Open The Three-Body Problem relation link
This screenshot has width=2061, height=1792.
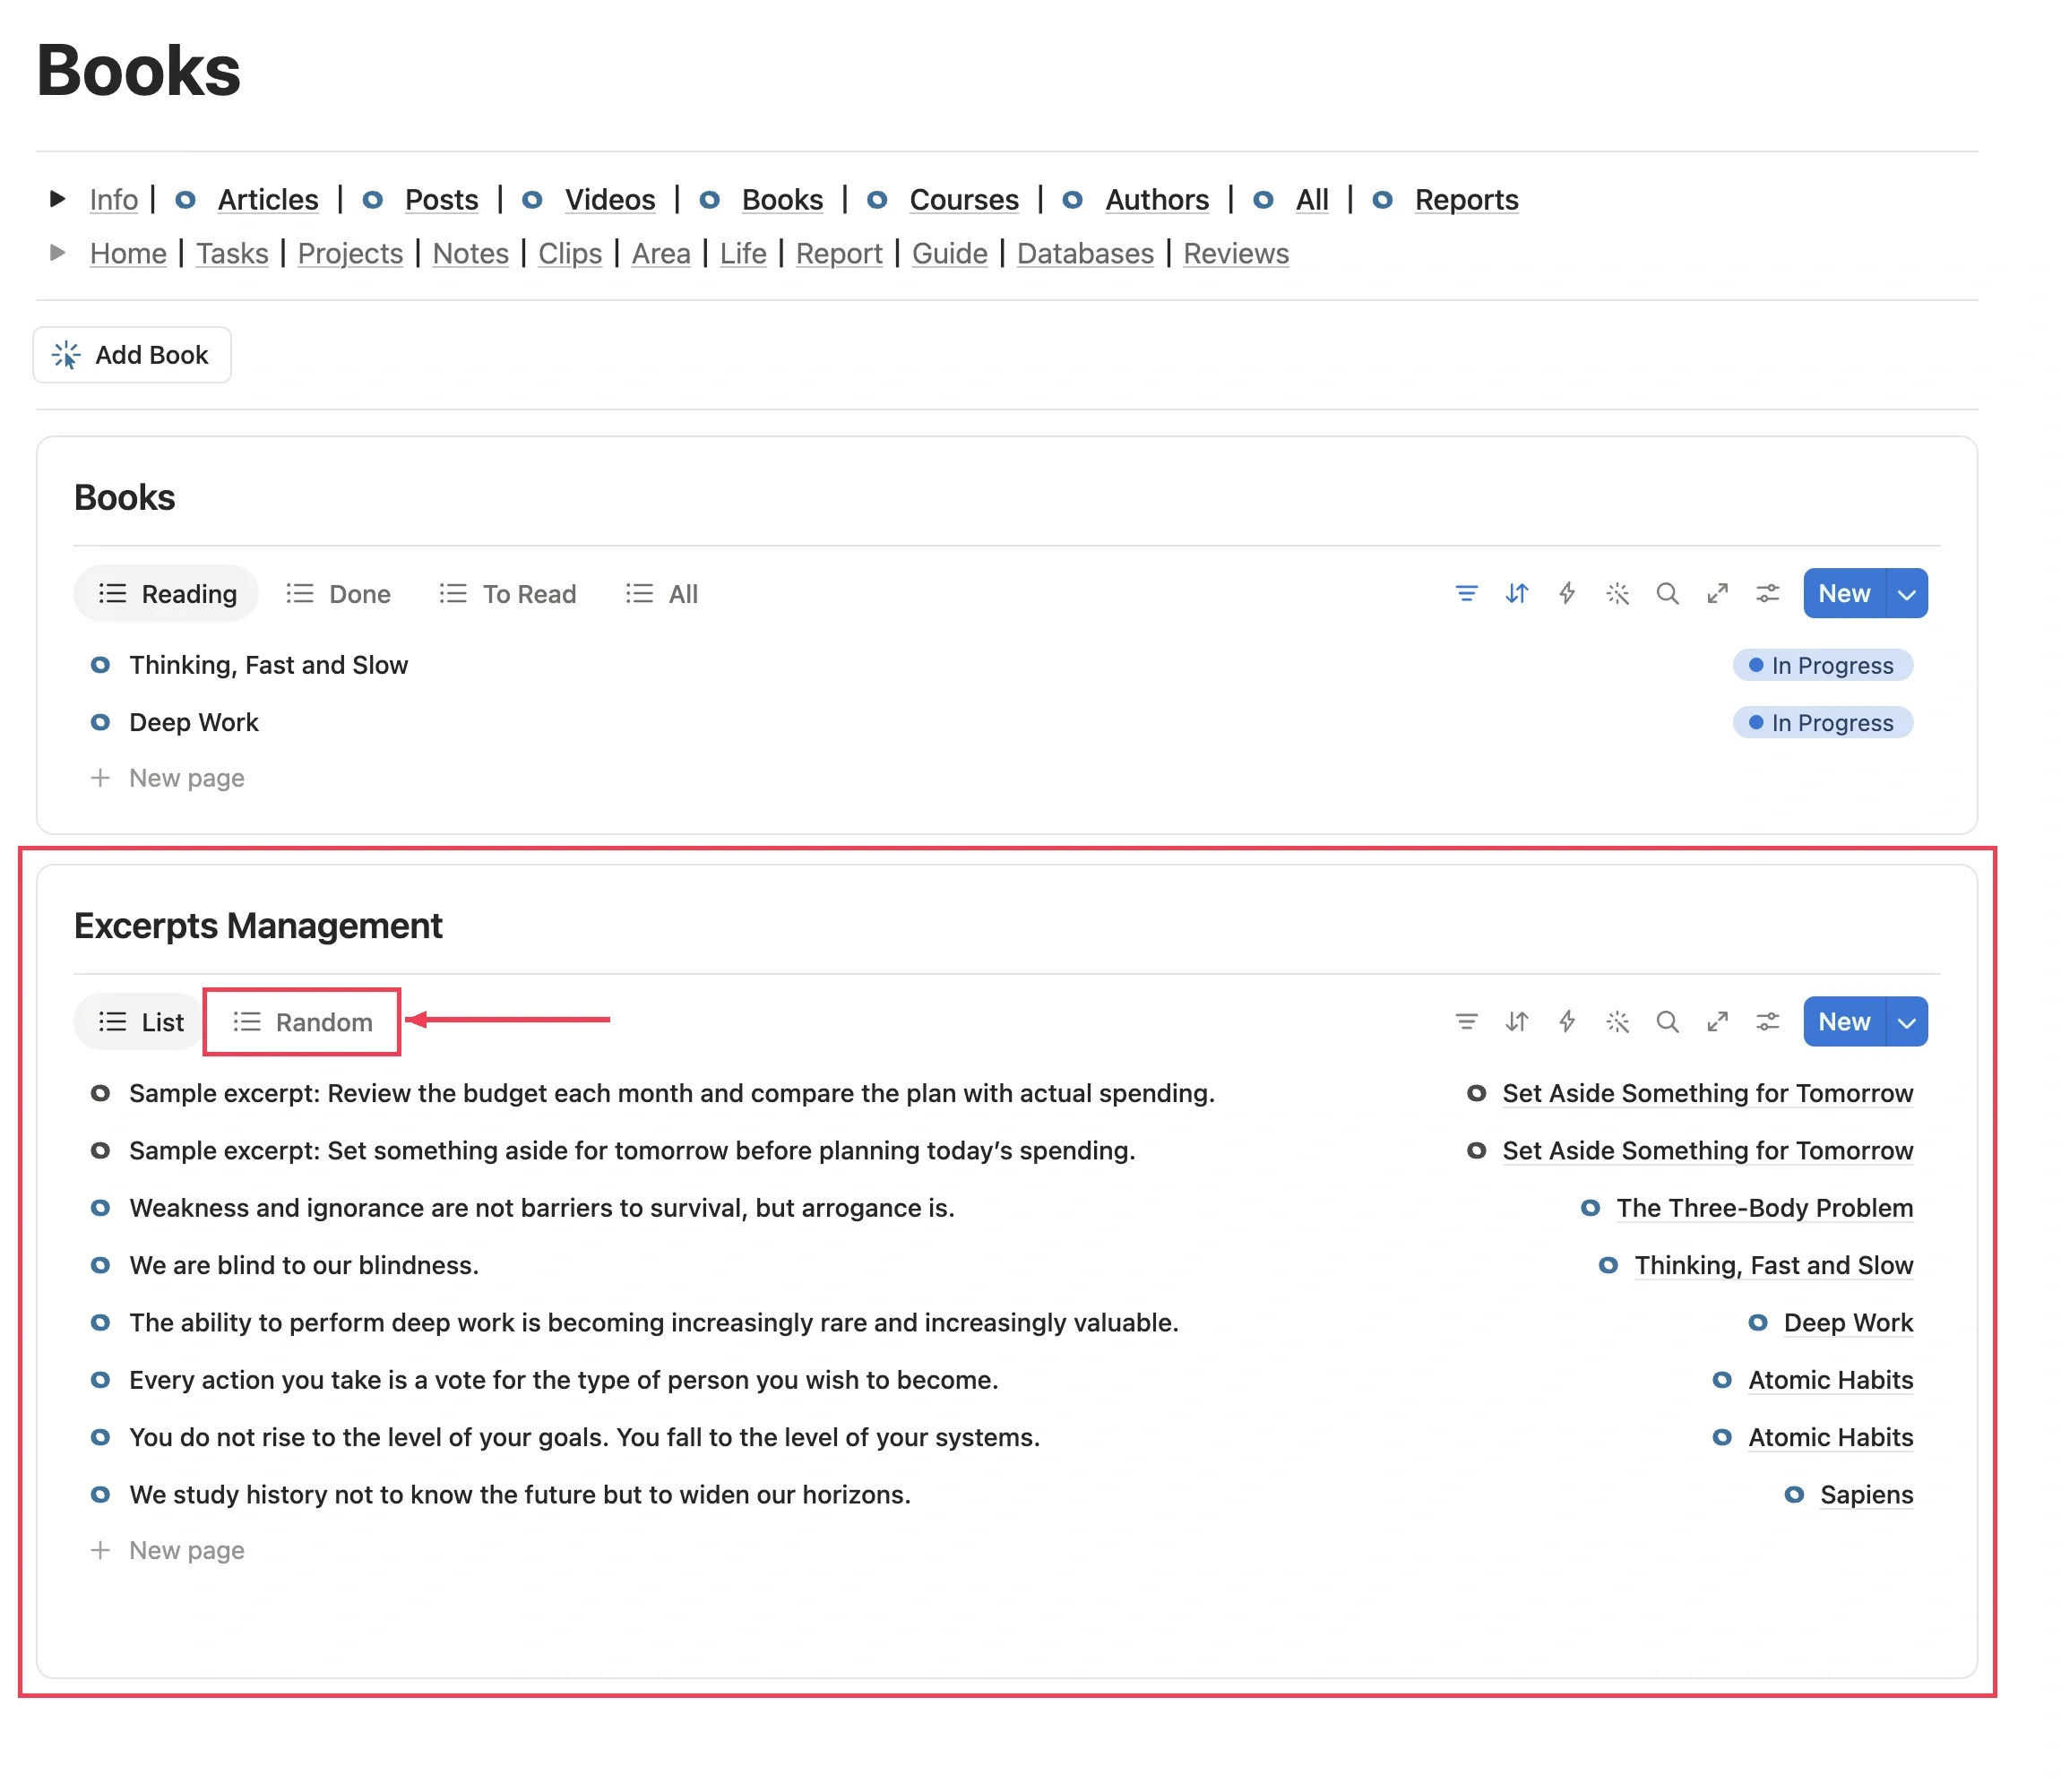pyautogui.click(x=1764, y=1208)
